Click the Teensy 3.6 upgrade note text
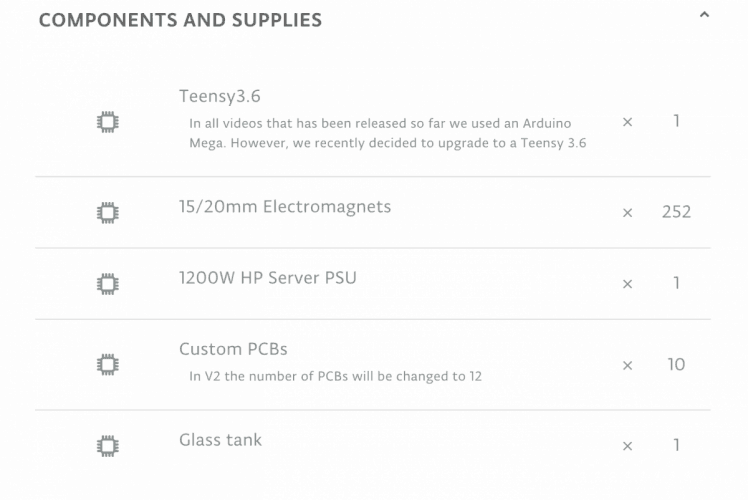Viewport: 748px width, 500px height. (388, 133)
